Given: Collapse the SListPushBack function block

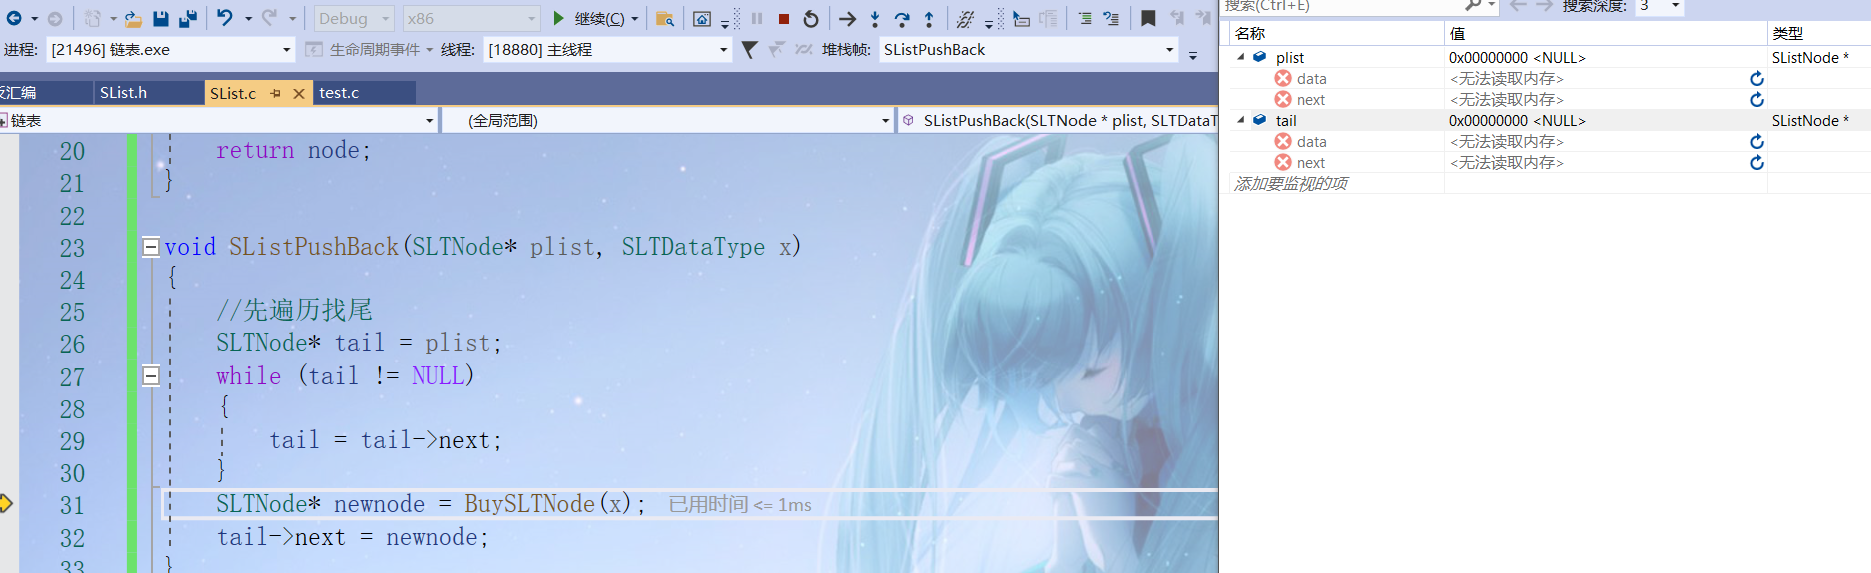Looking at the screenshot, I should tap(151, 247).
